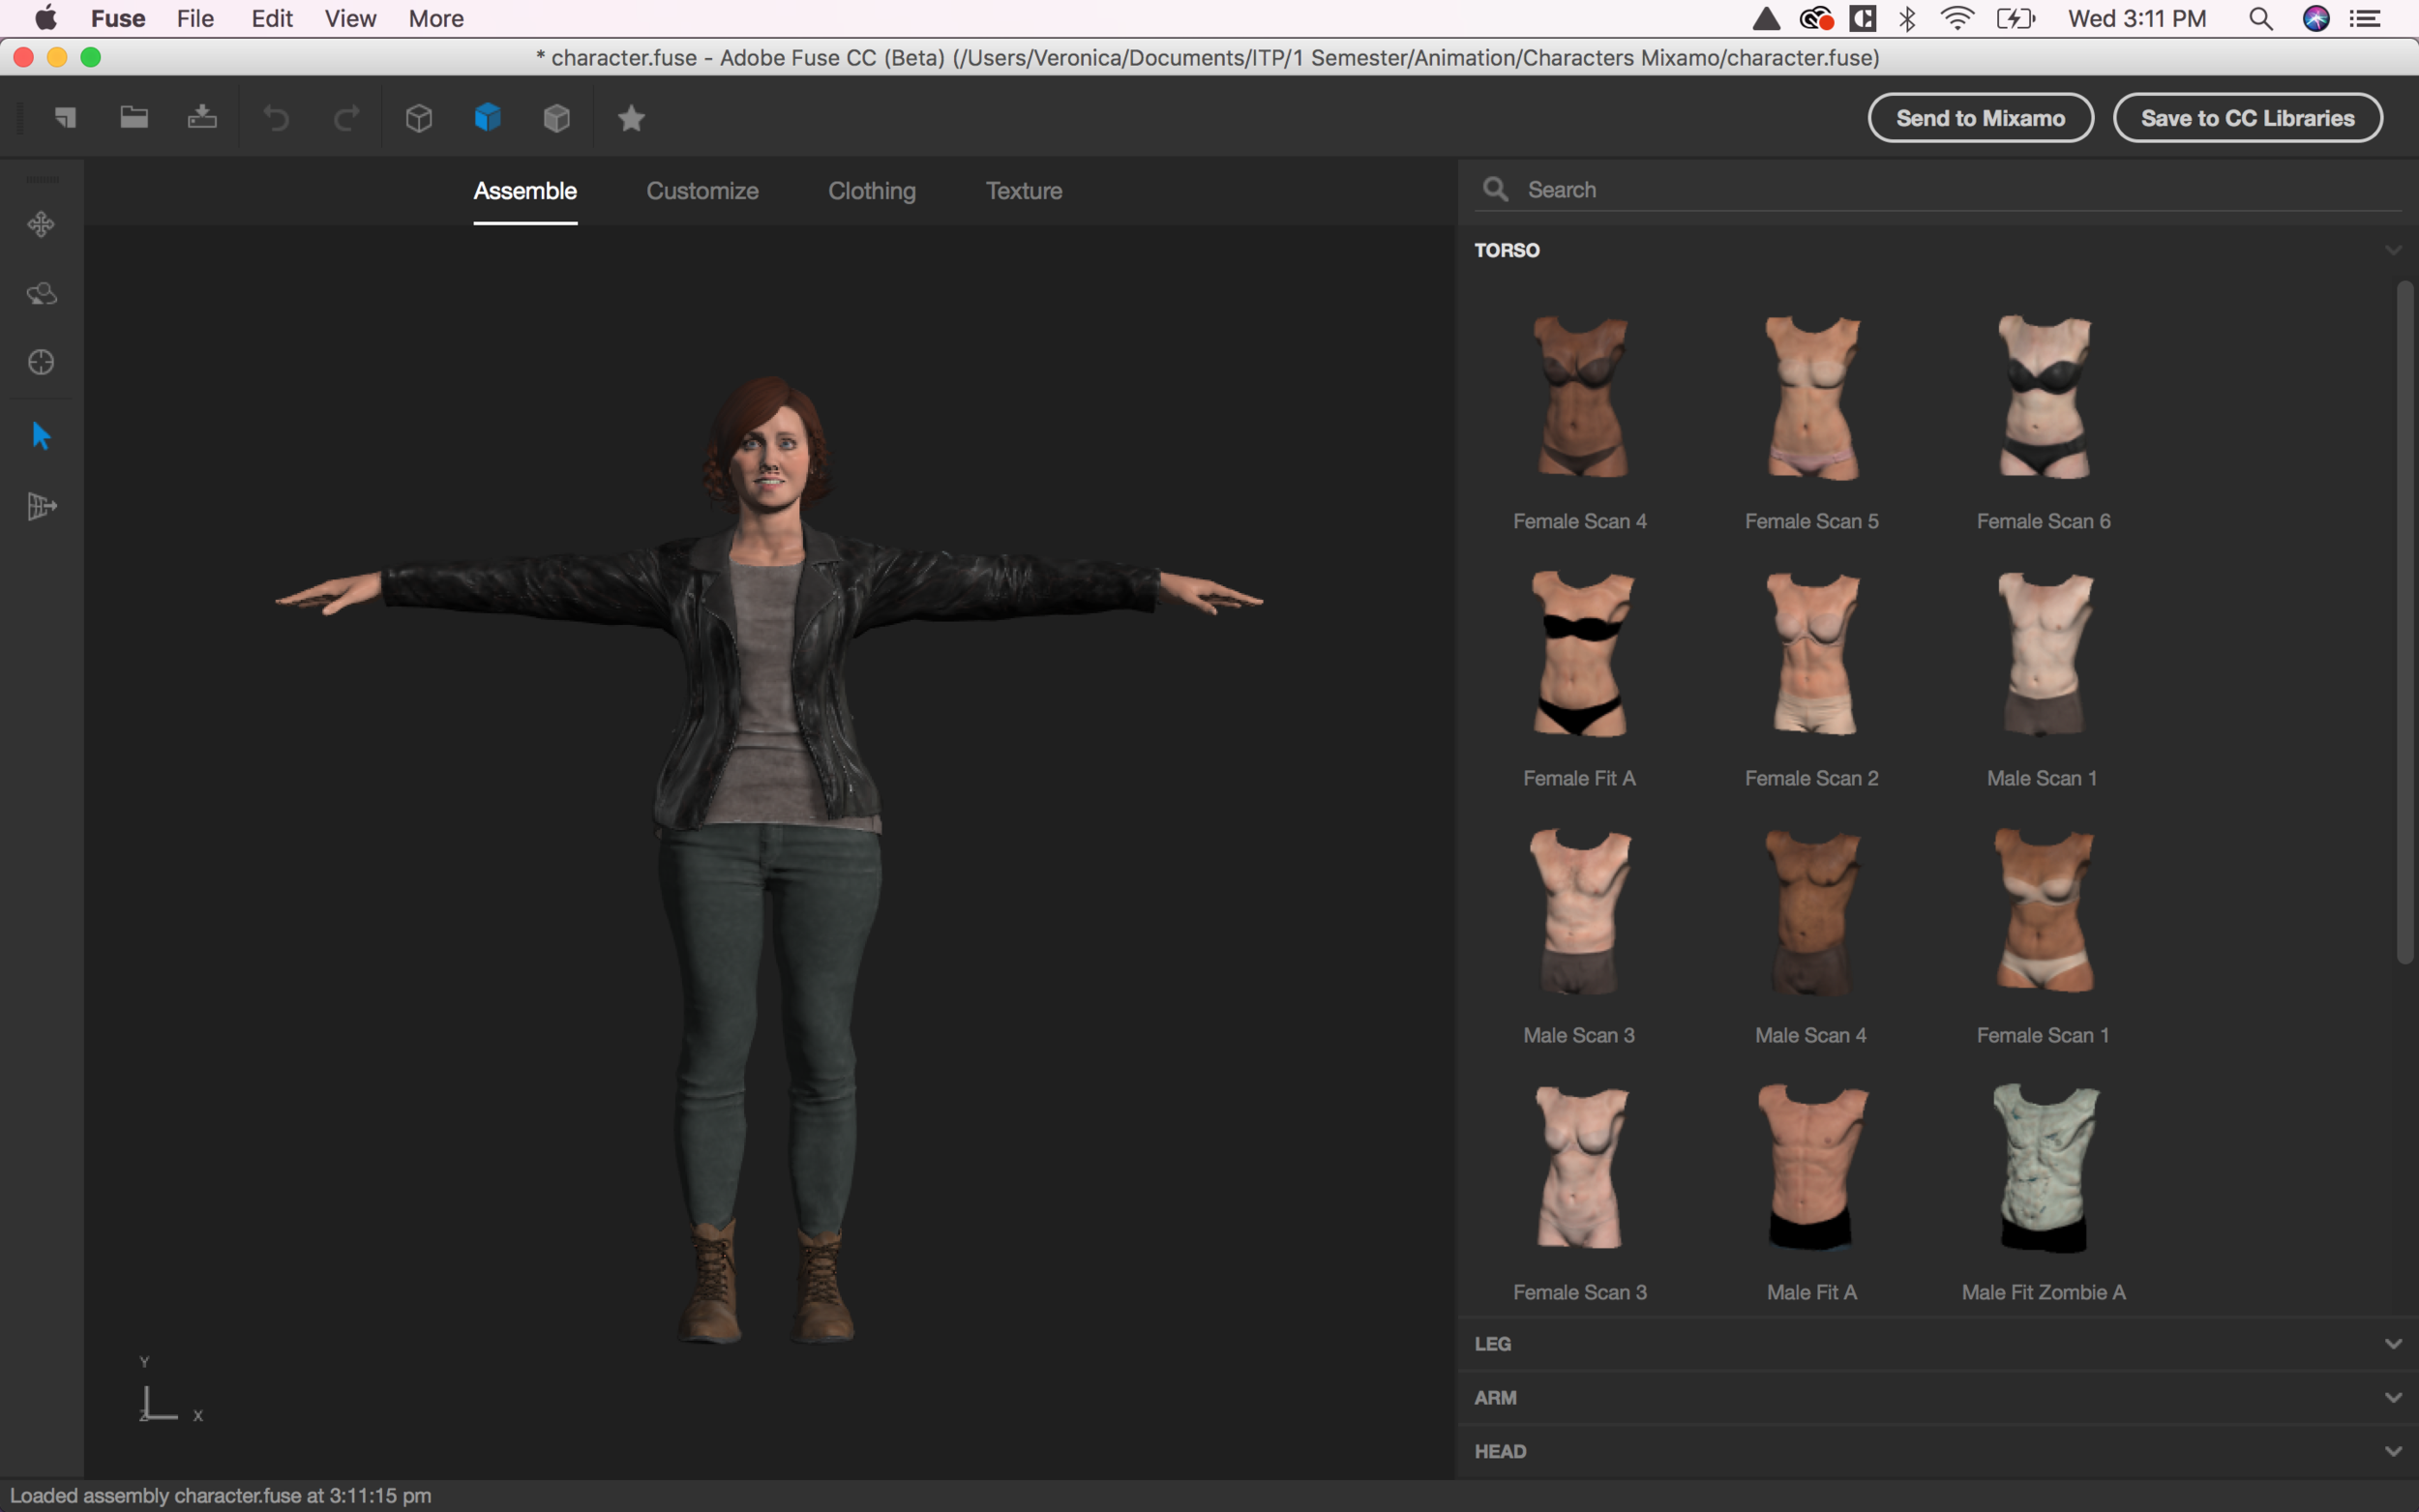Click the redo arrow icon
This screenshot has height=1512, width=2419.
[x=346, y=119]
